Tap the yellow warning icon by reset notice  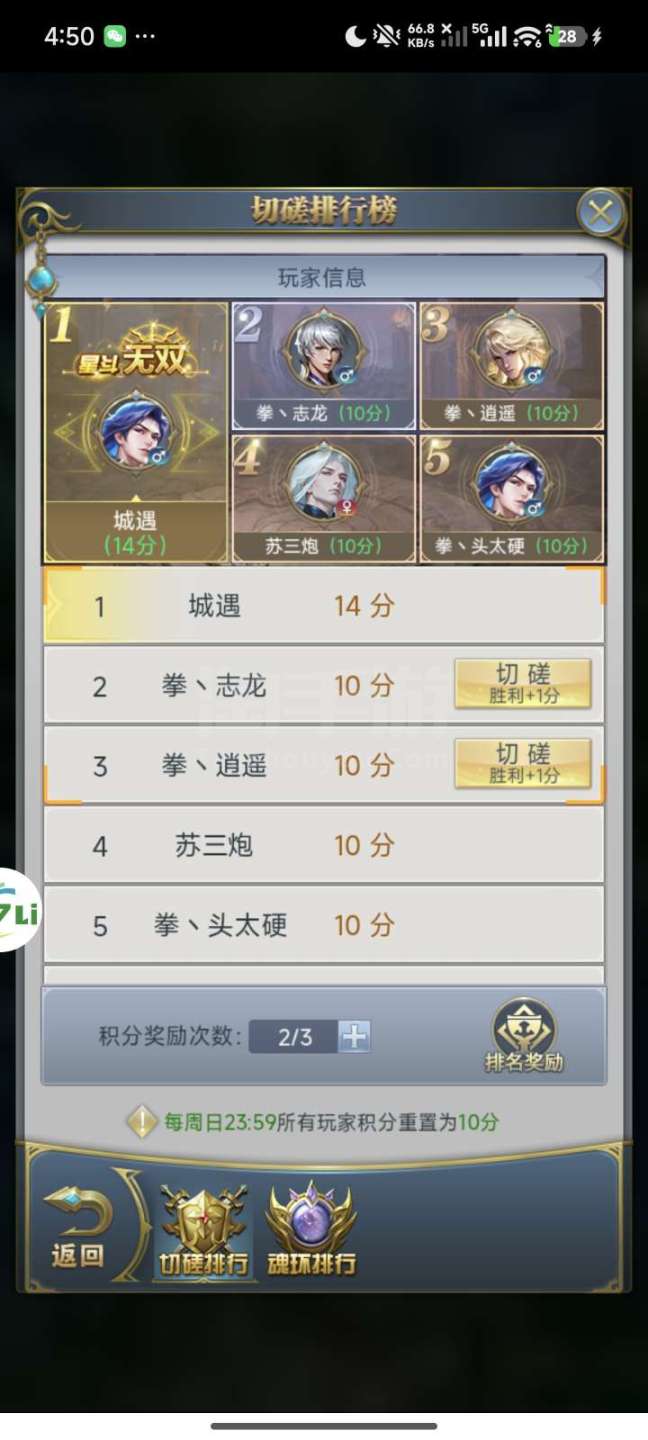click(x=142, y=1122)
